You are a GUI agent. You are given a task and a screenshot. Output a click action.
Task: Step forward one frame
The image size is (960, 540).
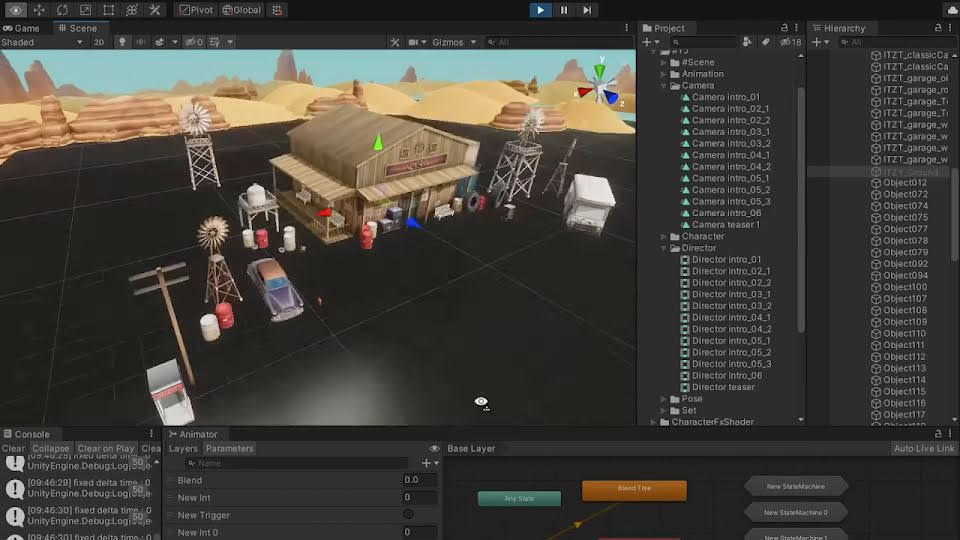[x=587, y=10]
